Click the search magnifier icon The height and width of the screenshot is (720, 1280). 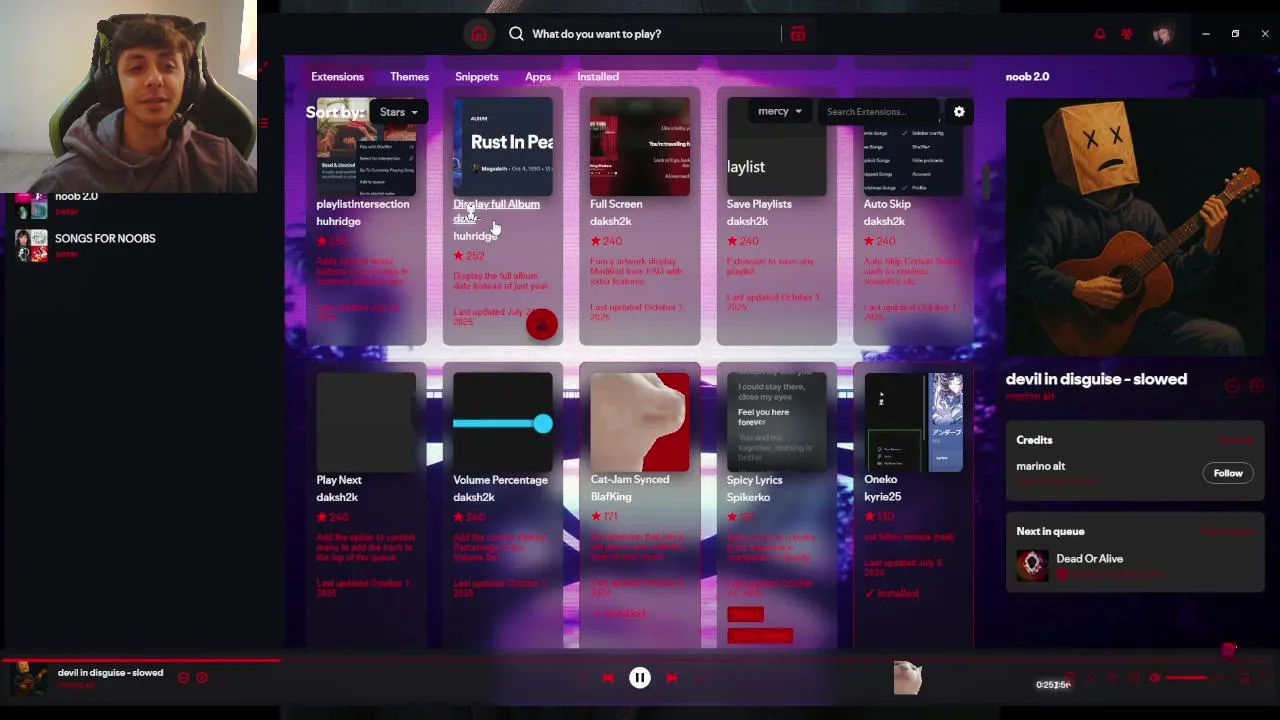pyautogui.click(x=516, y=34)
